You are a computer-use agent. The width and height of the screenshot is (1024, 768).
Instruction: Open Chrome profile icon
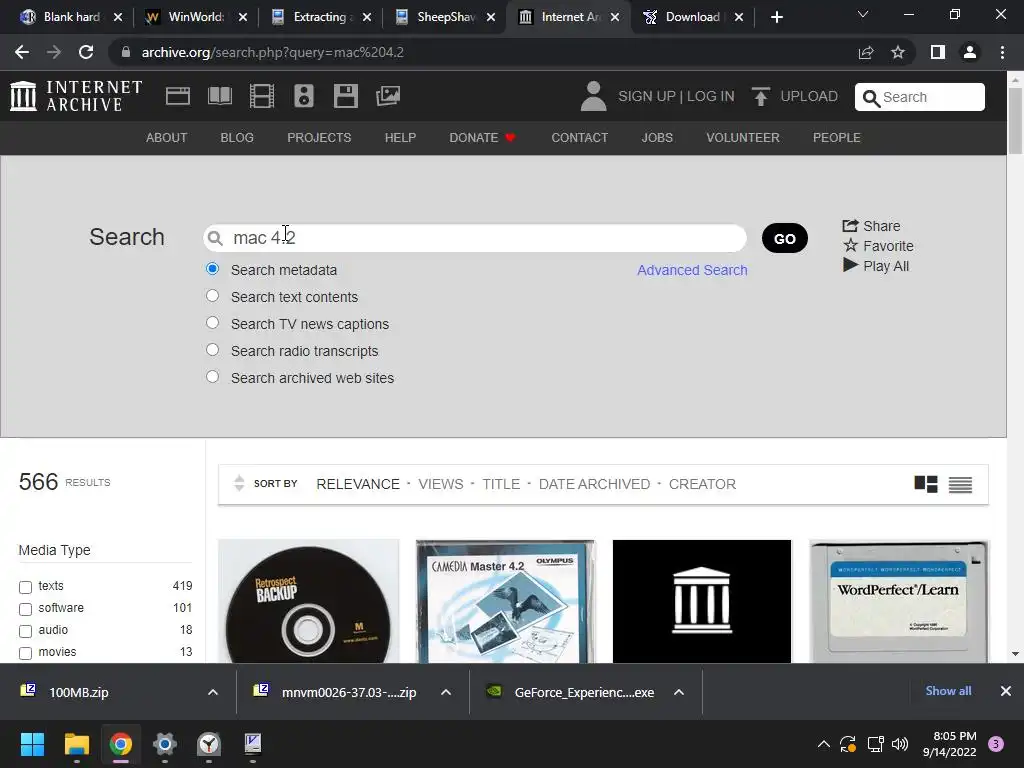click(x=970, y=52)
